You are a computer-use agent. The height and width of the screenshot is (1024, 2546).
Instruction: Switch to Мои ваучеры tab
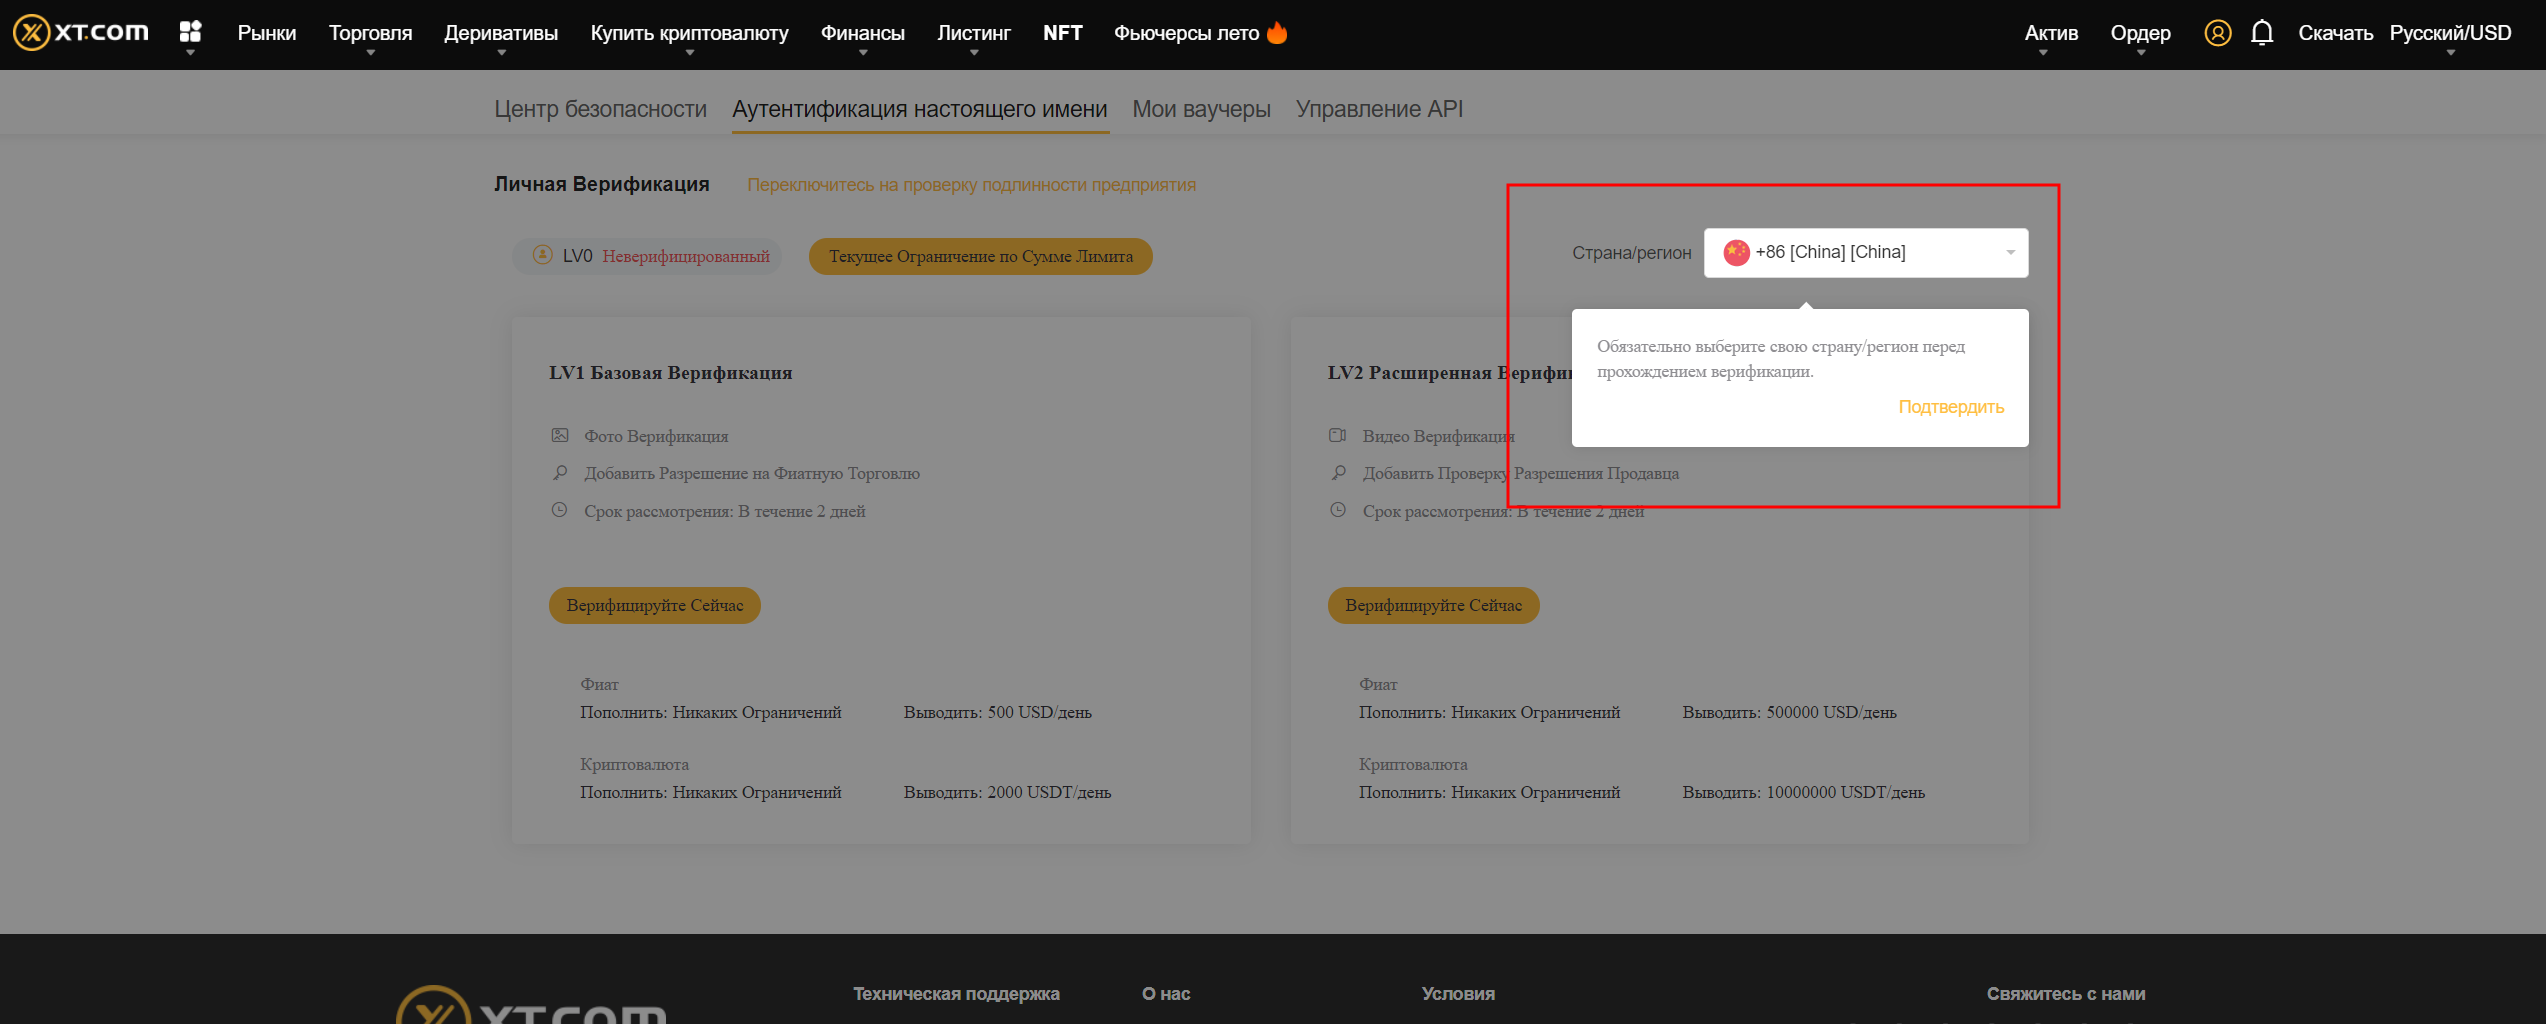click(1201, 109)
